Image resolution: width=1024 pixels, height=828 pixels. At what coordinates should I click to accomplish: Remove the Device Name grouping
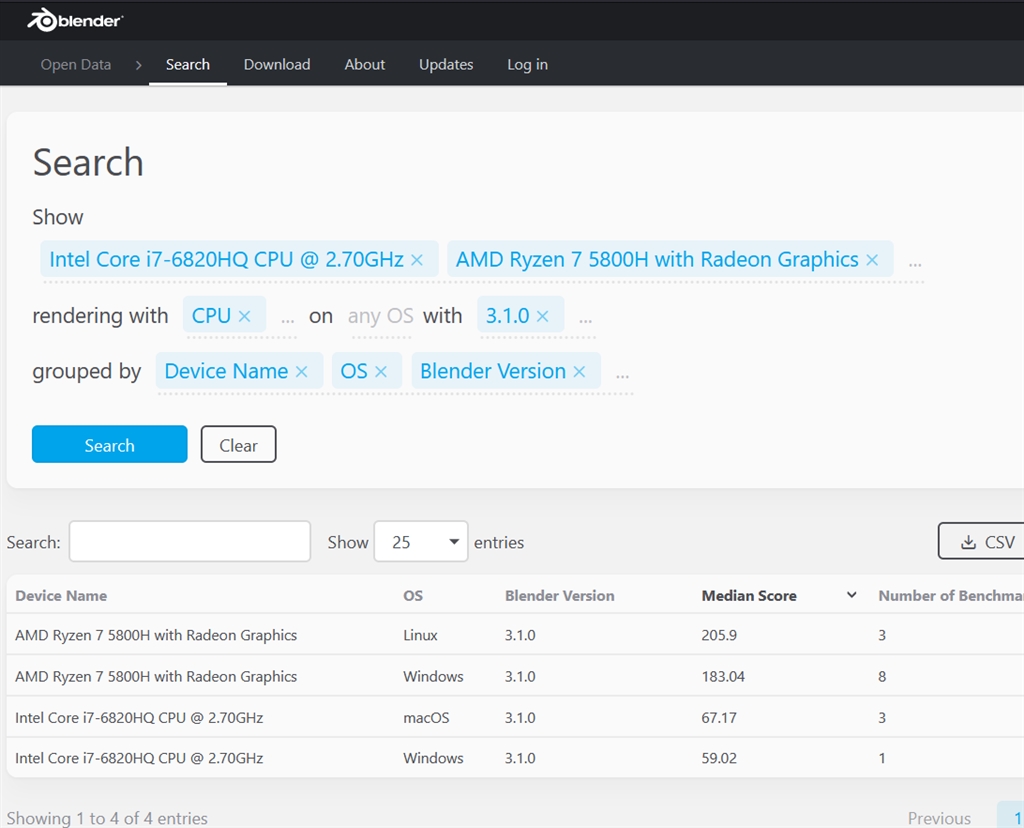click(x=301, y=372)
